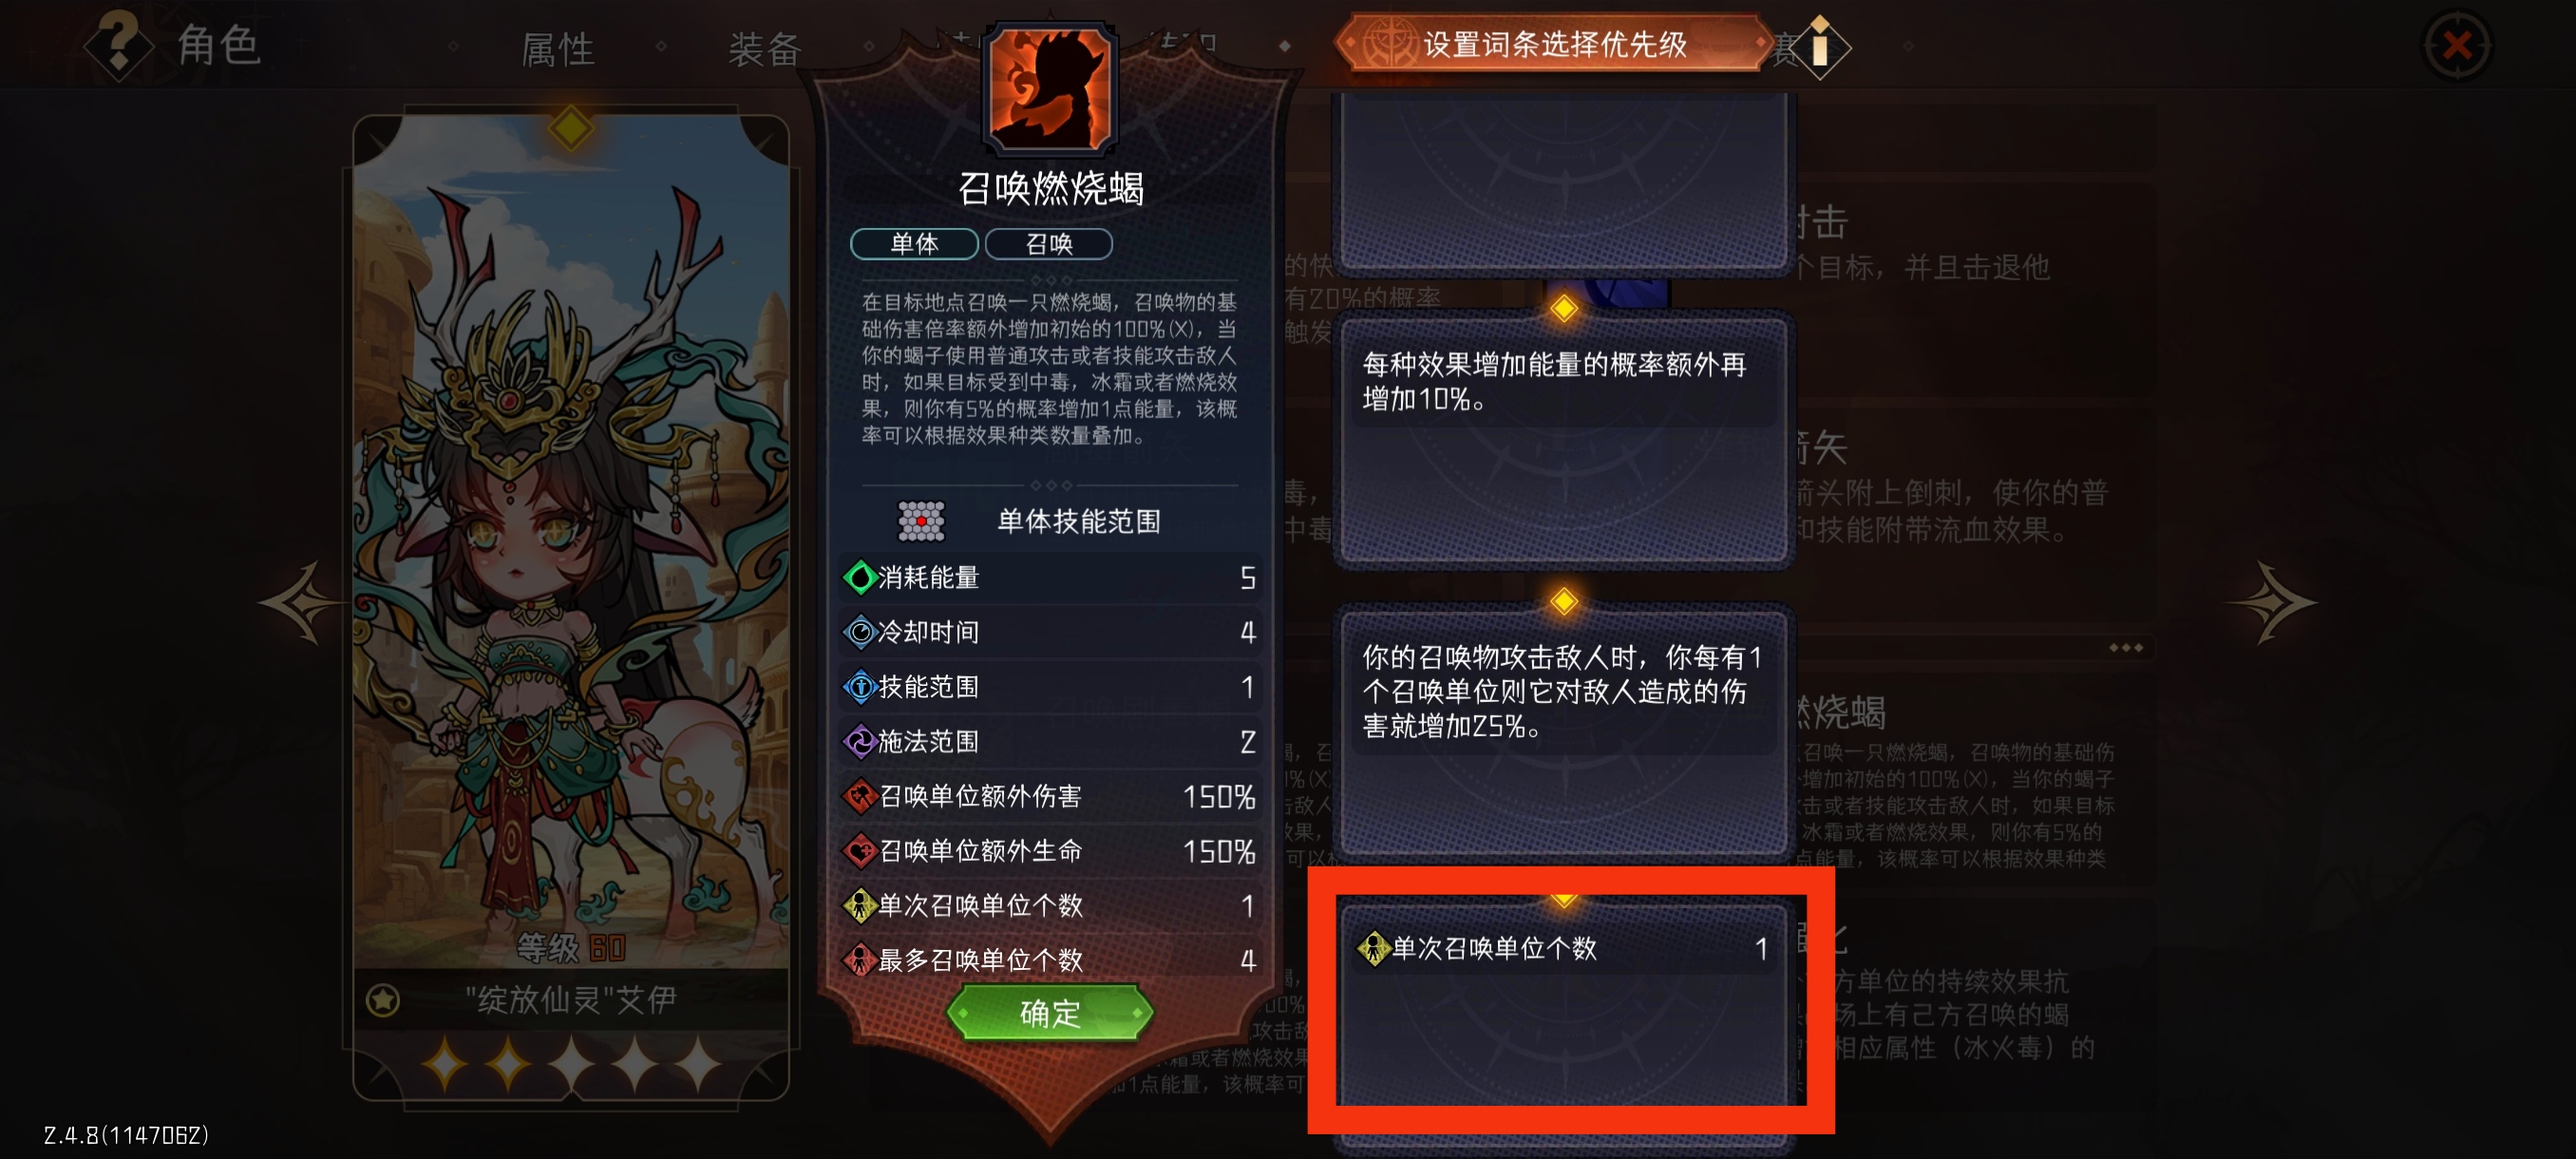Click the star favorite icon beside character name
This screenshot has height=1159, width=2576.
click(x=383, y=999)
